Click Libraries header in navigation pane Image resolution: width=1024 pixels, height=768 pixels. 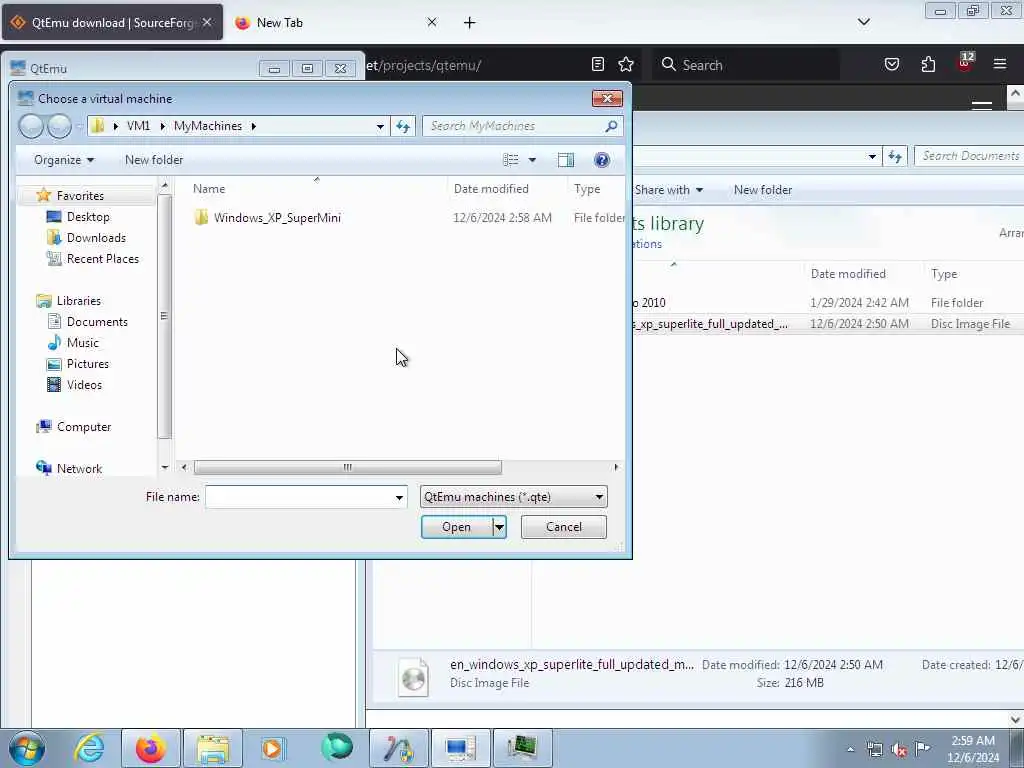tap(78, 301)
